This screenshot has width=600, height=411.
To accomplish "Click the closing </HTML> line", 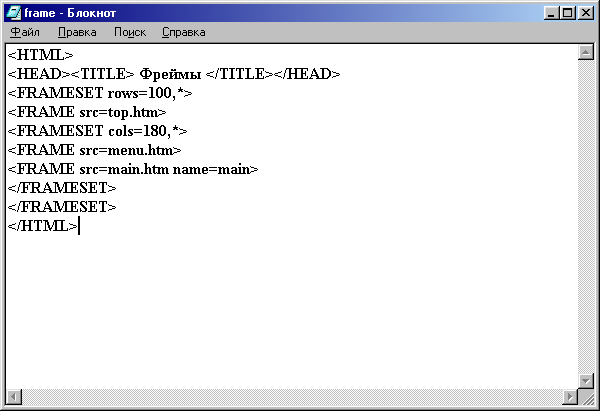I will click(x=42, y=226).
